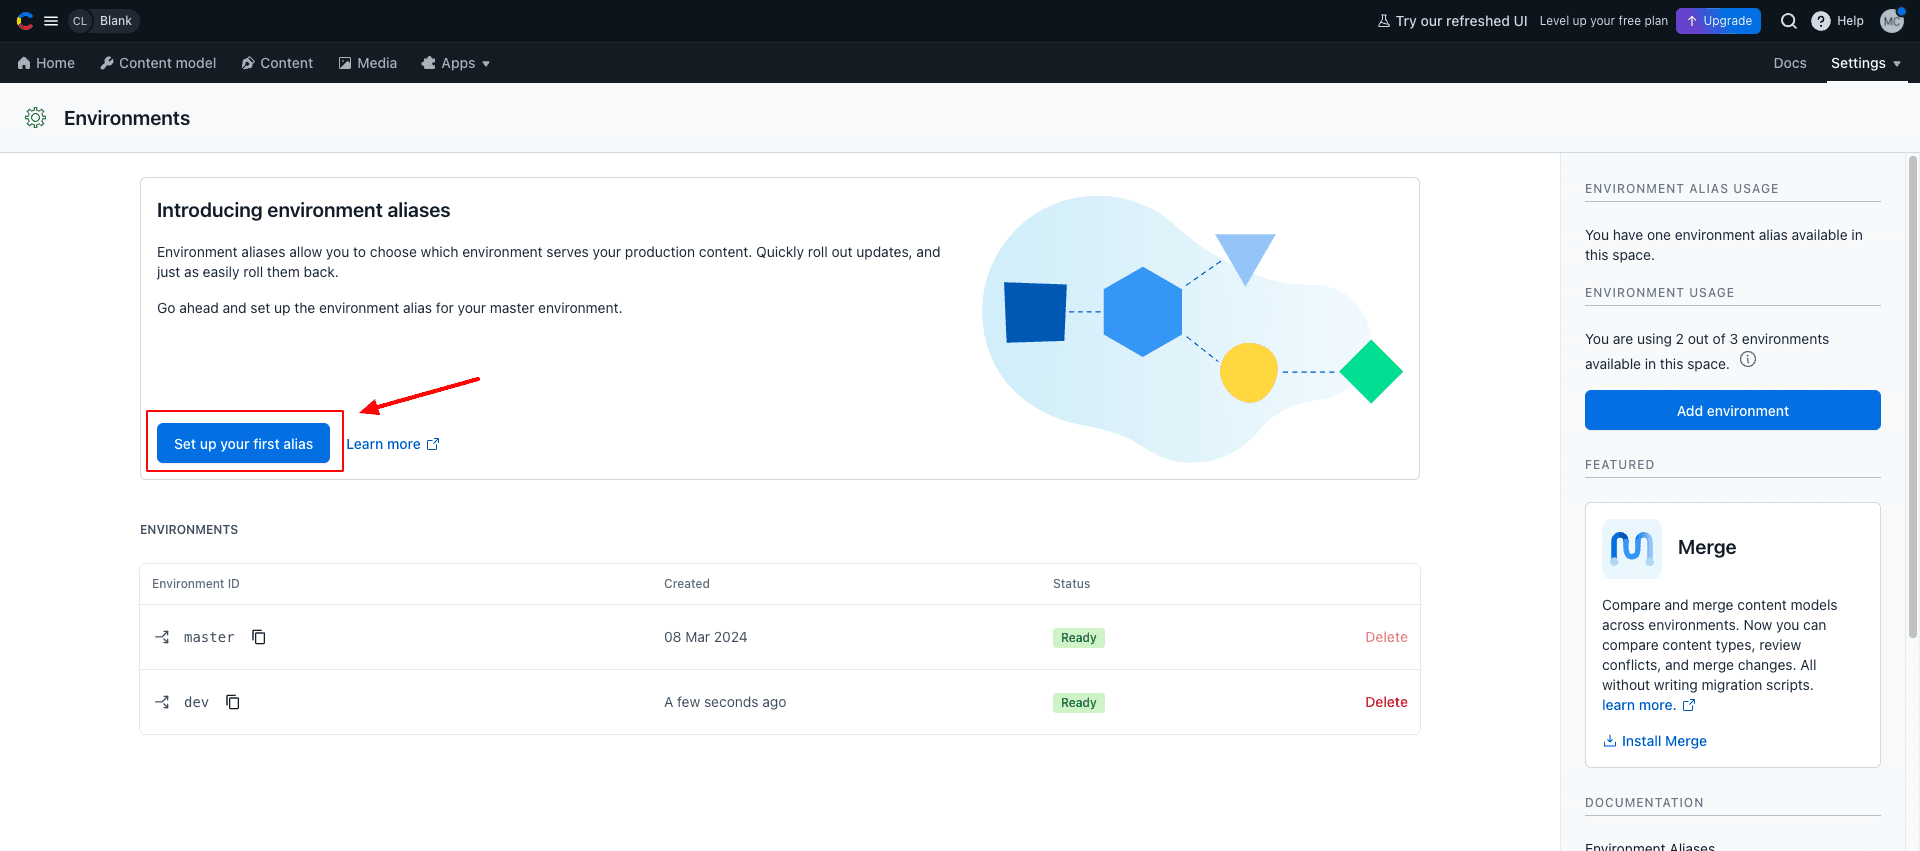1920x851 pixels.
Task: Navigate to the Content tab
Action: point(277,63)
